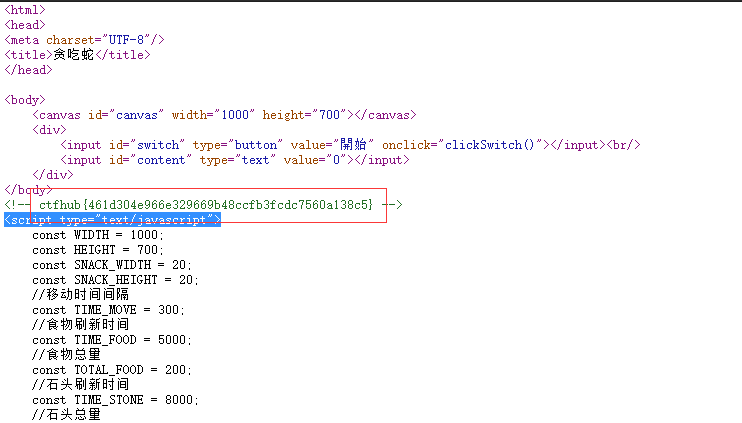The height and width of the screenshot is (423, 742).
Task: Click the meta charset UTF-8 line
Action: coord(84,40)
